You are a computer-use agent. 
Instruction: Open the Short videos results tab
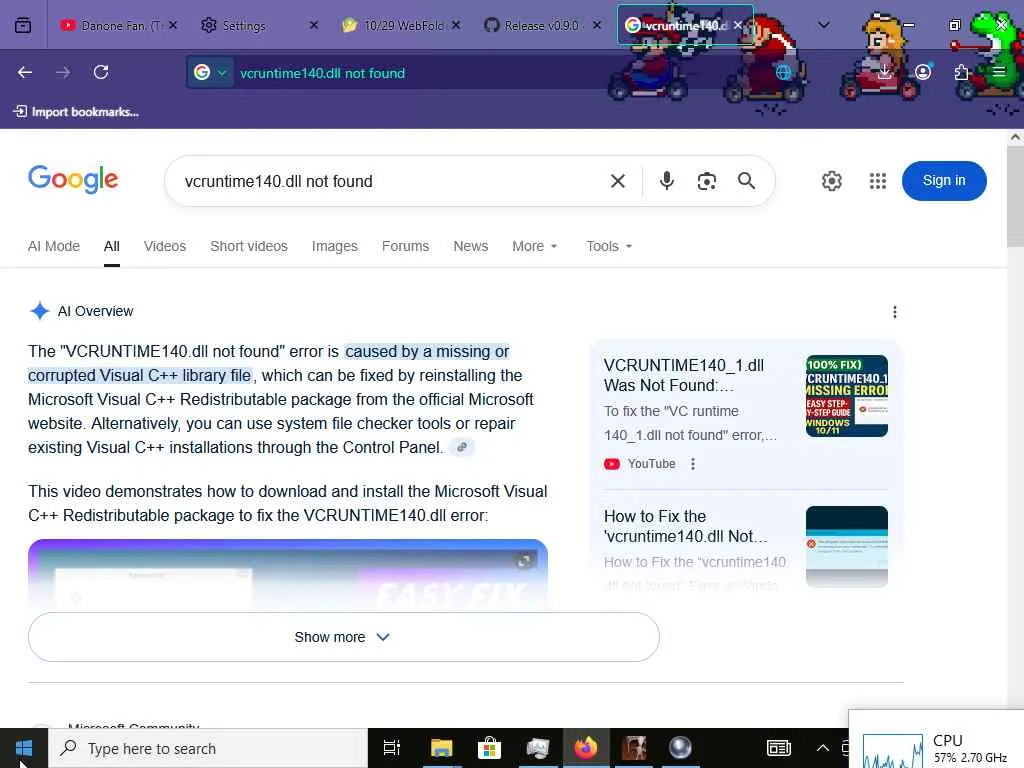coord(249,246)
